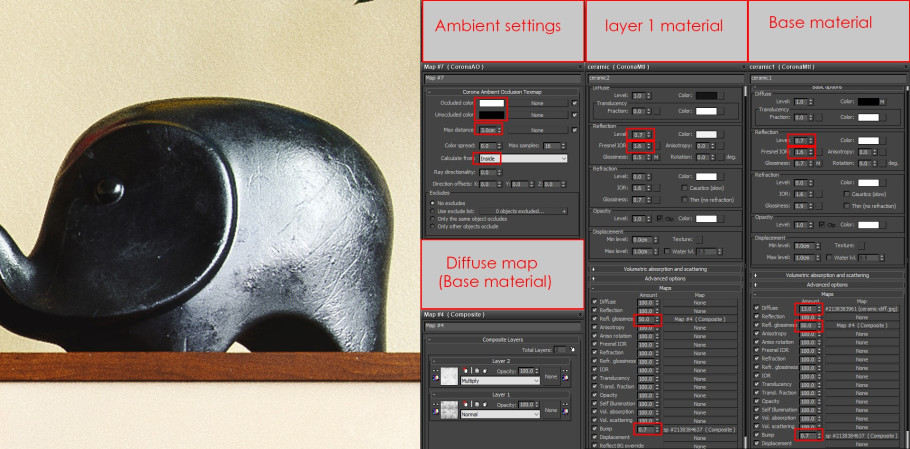This screenshot has height=449, width=910.
Task: Click add button next to excluded objects list
Action: click(x=563, y=212)
